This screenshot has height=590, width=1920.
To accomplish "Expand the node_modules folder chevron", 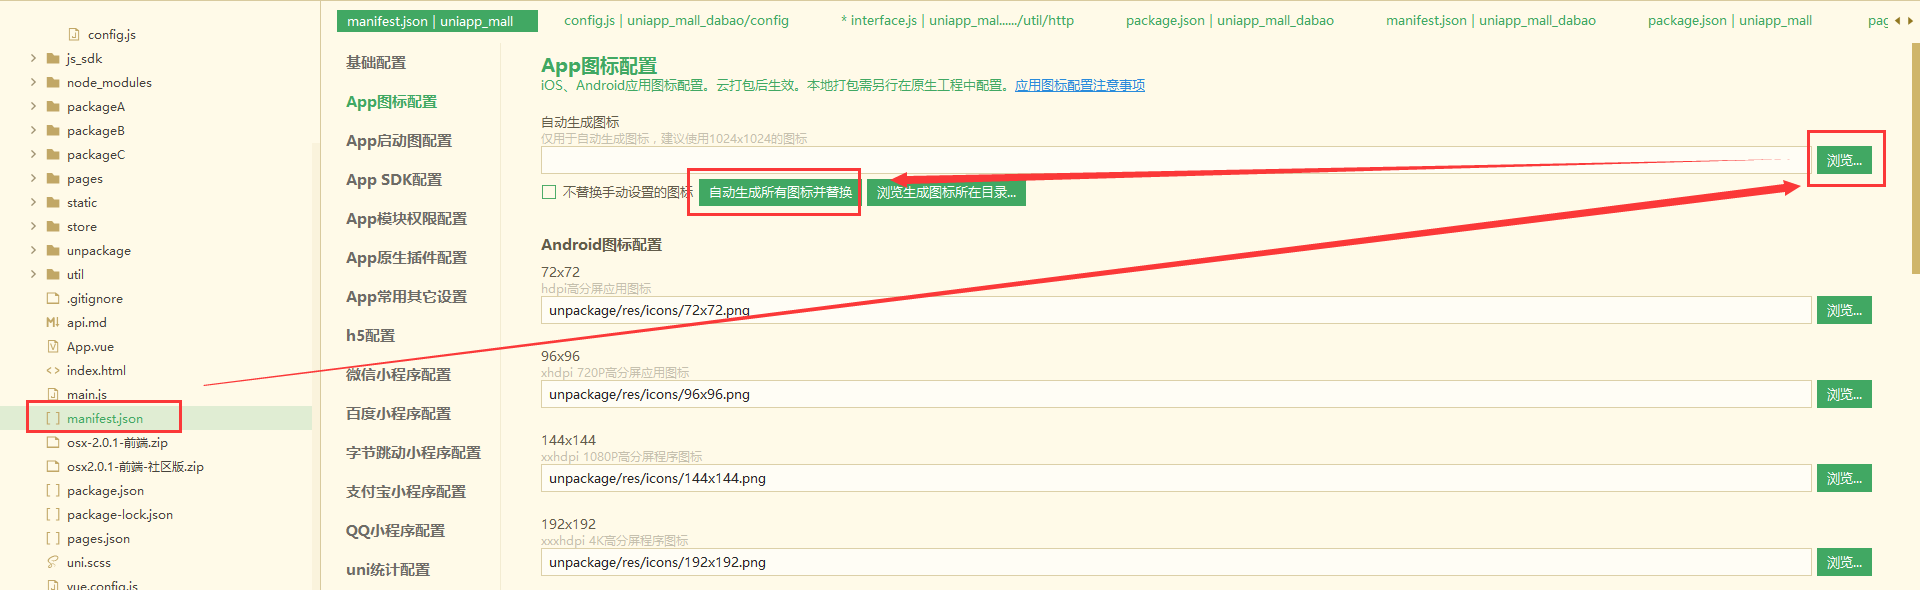I will click(33, 83).
